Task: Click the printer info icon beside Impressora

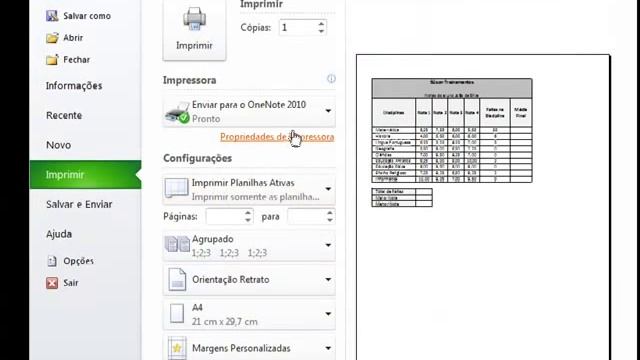Action: point(331,79)
